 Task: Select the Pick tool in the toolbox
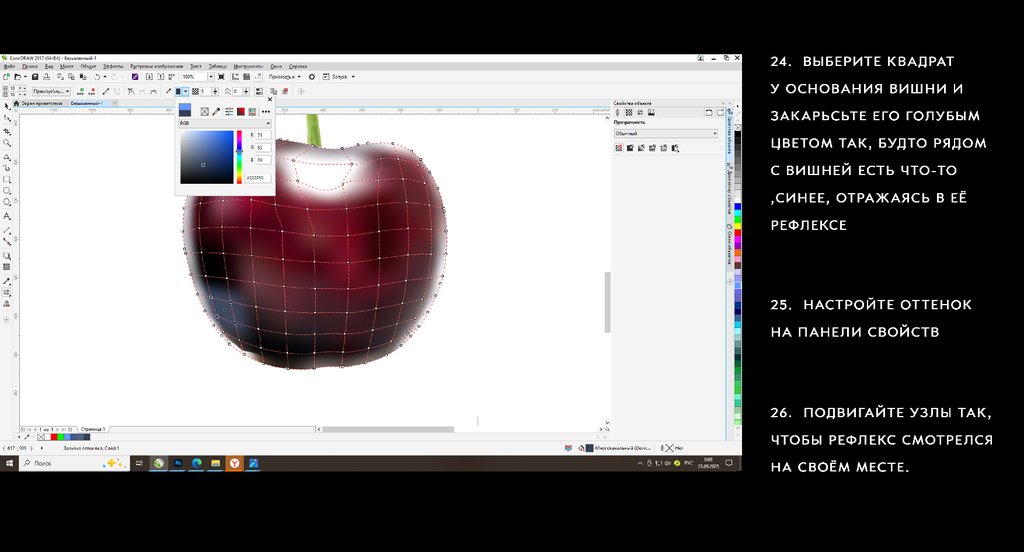[7, 105]
